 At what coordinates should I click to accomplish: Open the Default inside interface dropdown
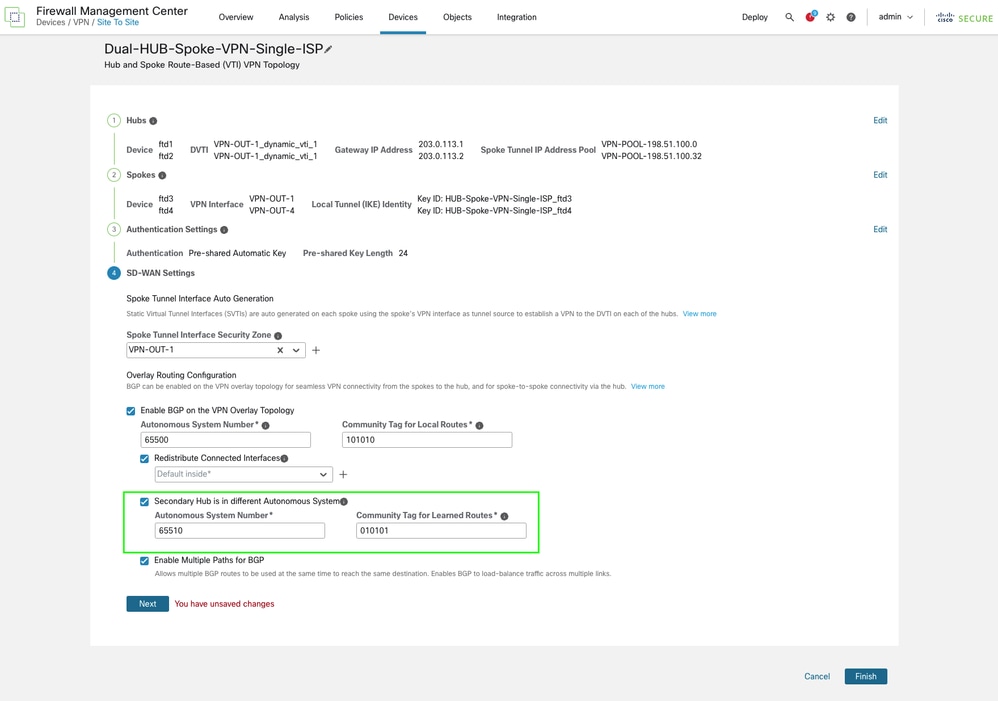pos(243,474)
